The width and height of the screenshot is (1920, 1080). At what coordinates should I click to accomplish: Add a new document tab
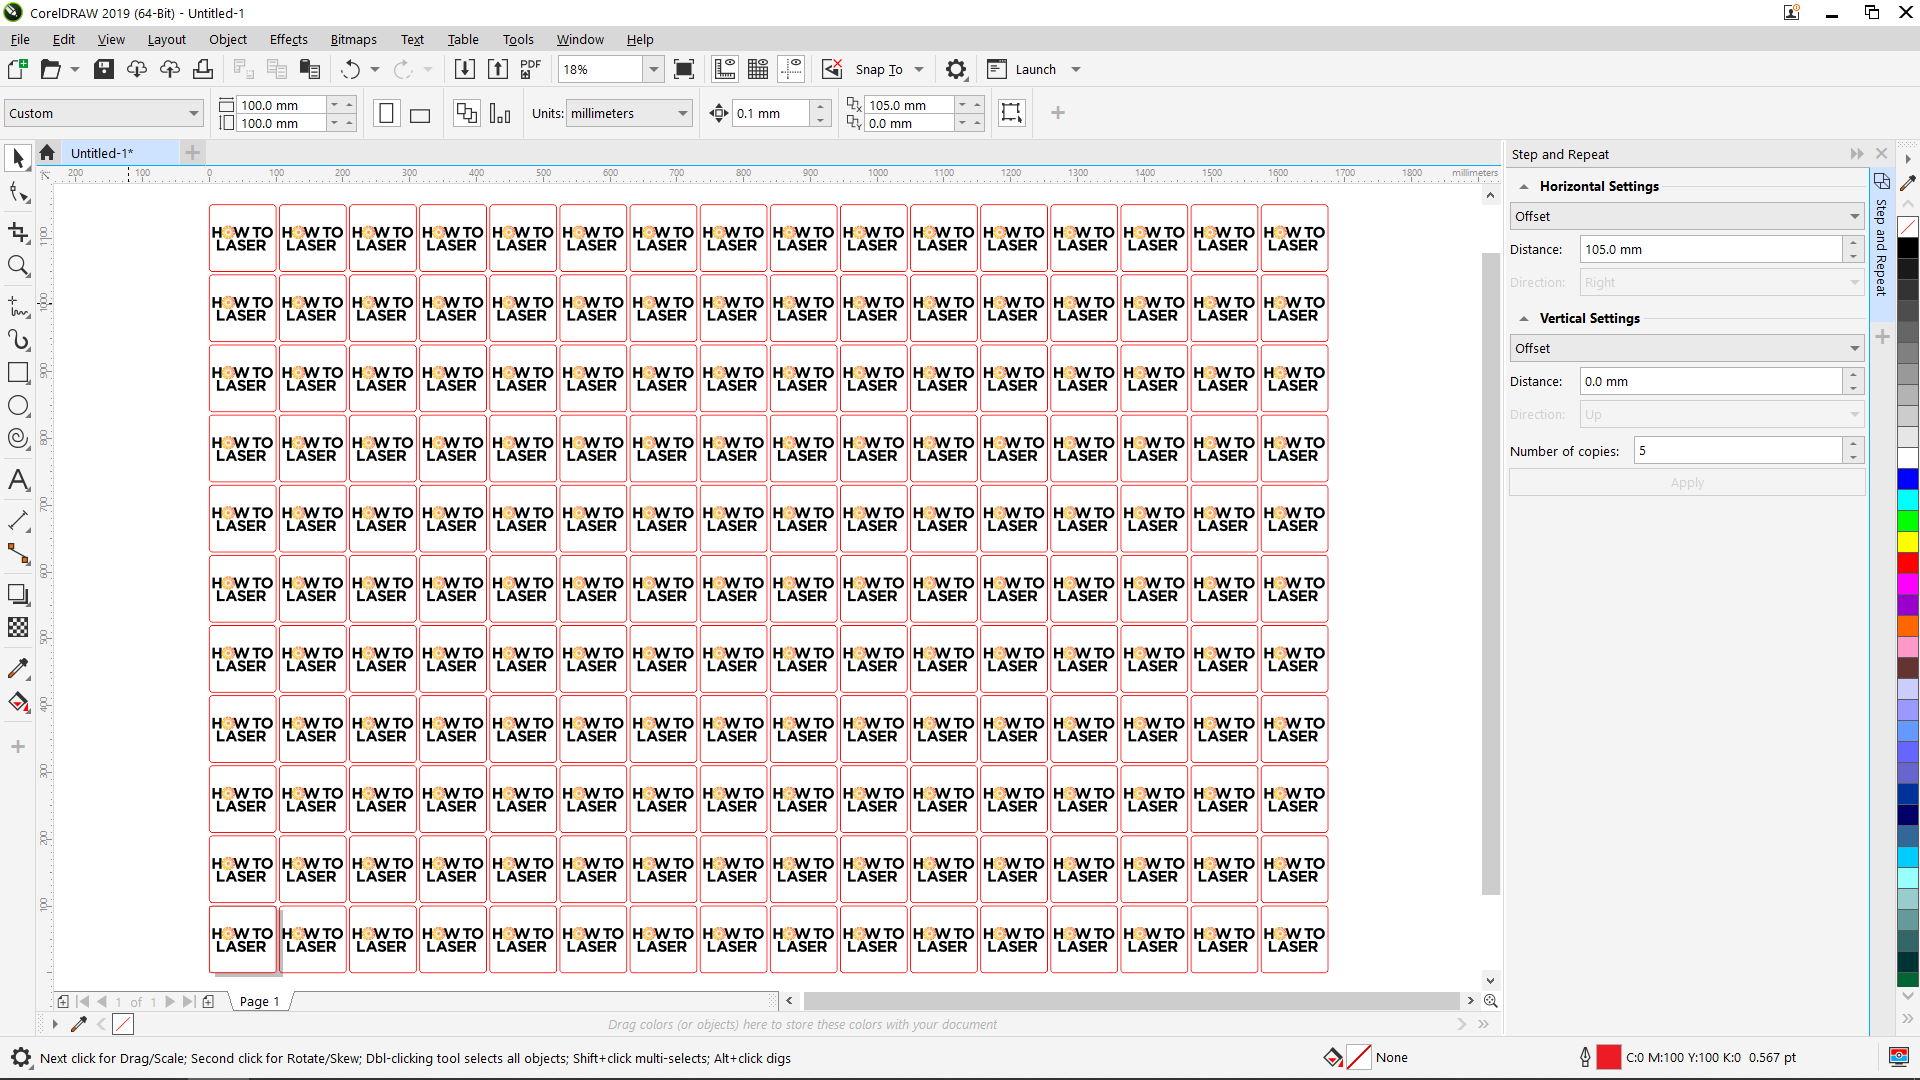coord(193,153)
